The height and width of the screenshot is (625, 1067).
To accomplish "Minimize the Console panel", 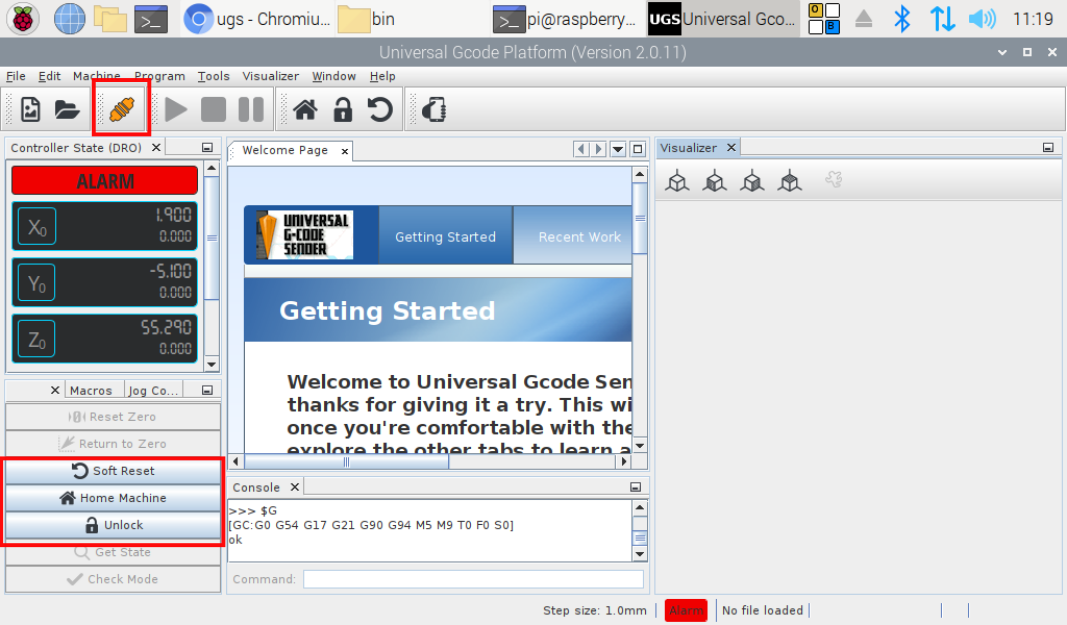I will click(636, 487).
